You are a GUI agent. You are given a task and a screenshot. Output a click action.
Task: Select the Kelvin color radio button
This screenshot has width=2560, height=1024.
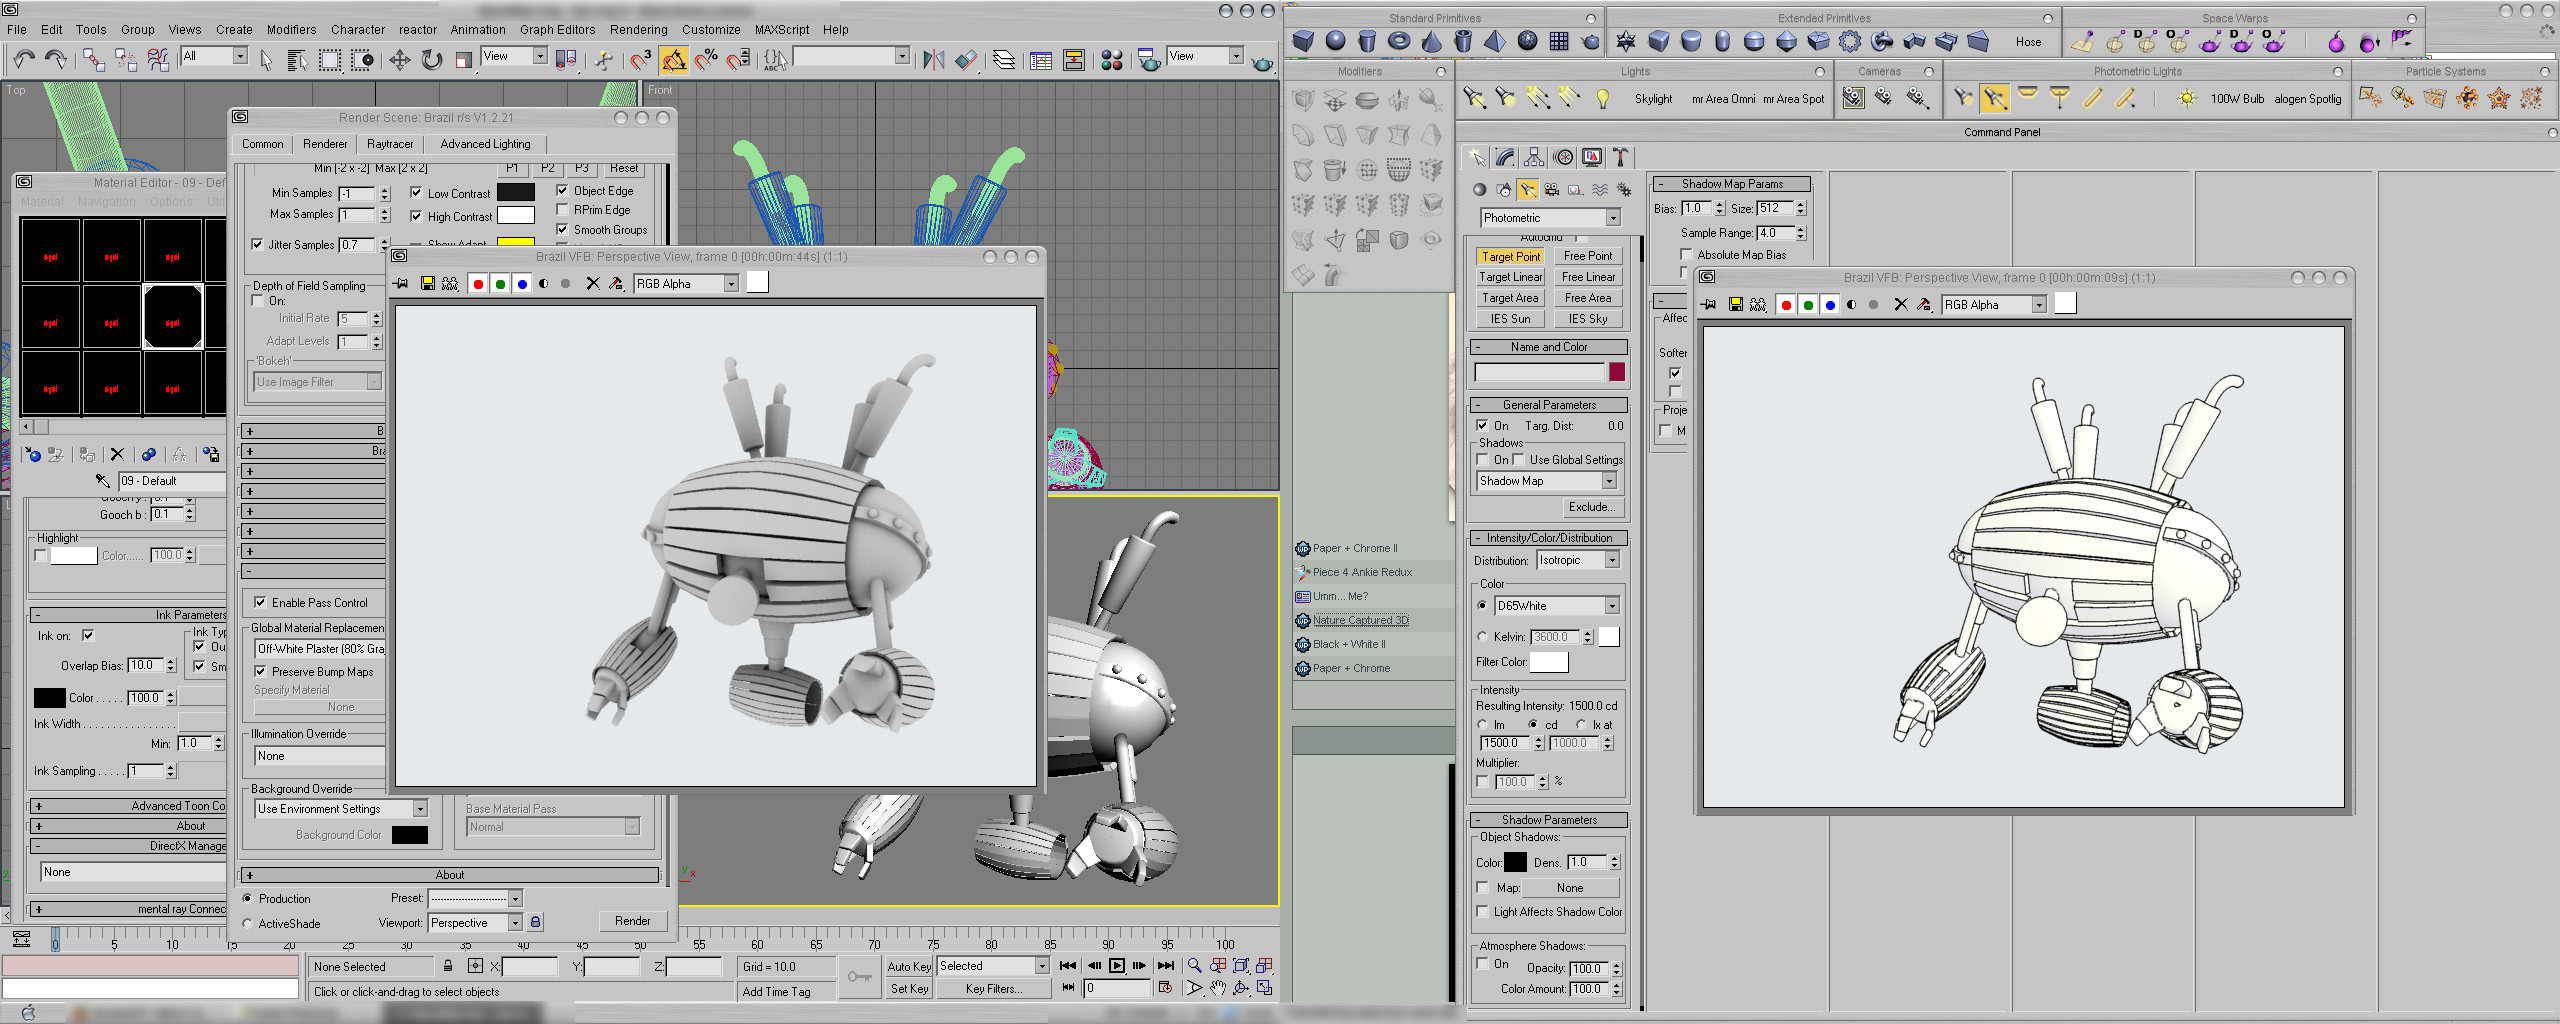coord(1482,637)
